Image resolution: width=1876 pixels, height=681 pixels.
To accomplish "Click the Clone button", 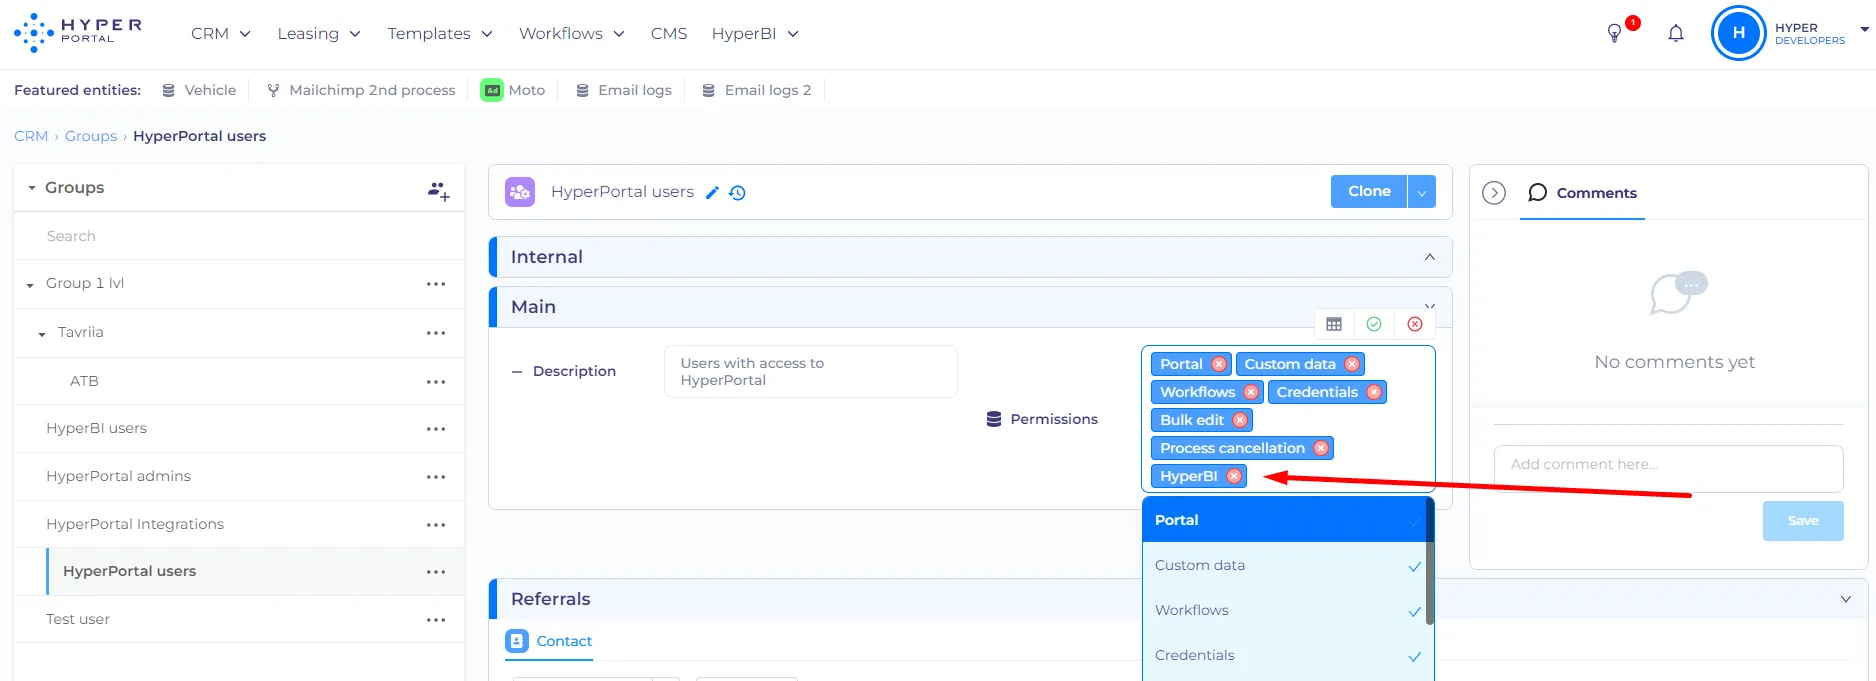I will pyautogui.click(x=1369, y=191).
